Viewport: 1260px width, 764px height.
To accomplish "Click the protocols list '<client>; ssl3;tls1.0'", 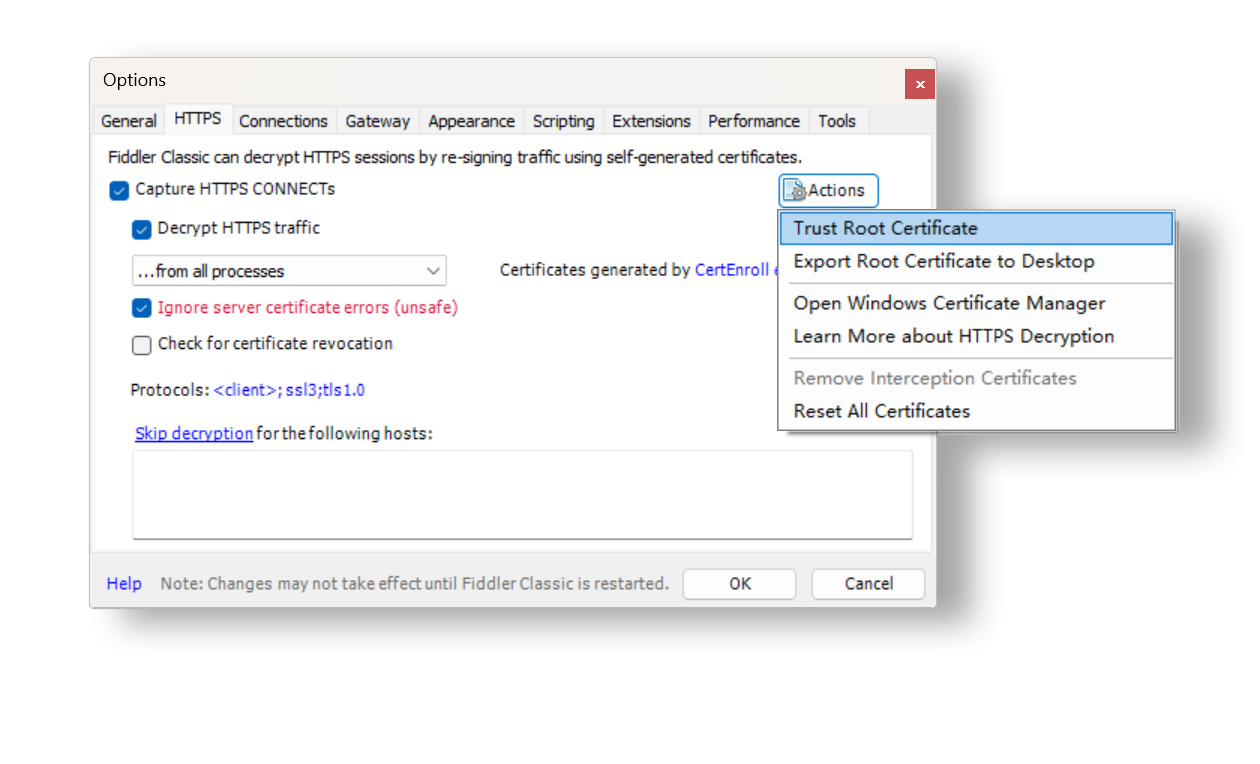I will click(x=289, y=390).
